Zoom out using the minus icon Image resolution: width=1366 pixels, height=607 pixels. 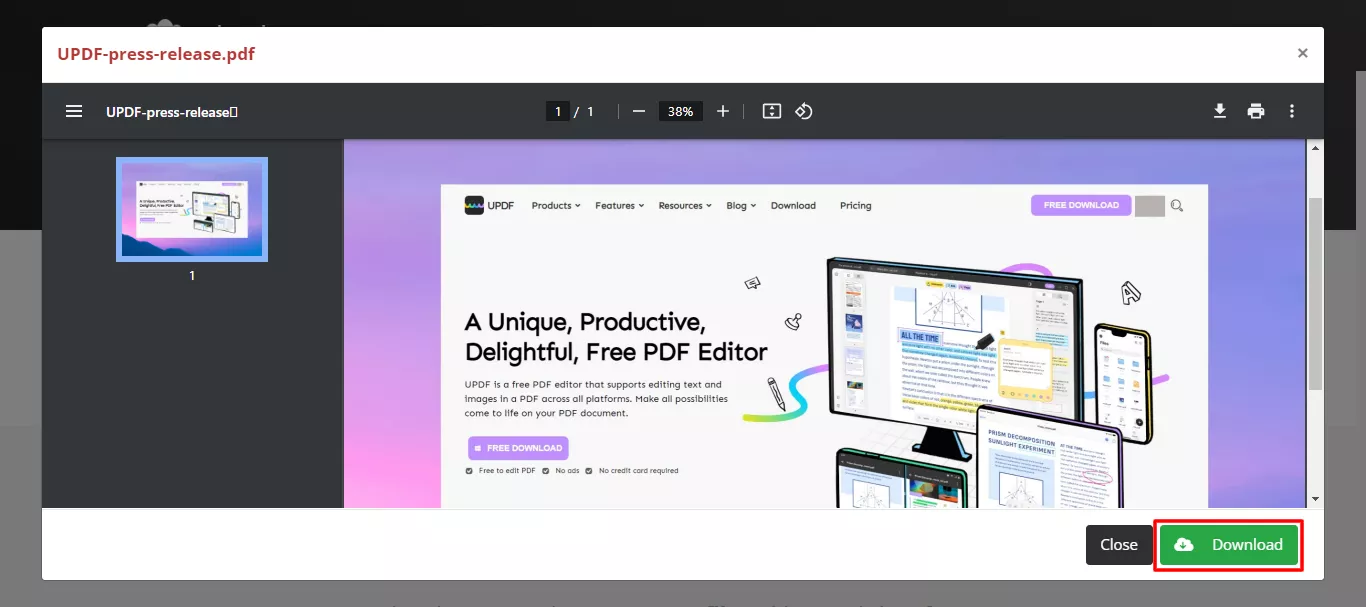pyautogui.click(x=638, y=111)
